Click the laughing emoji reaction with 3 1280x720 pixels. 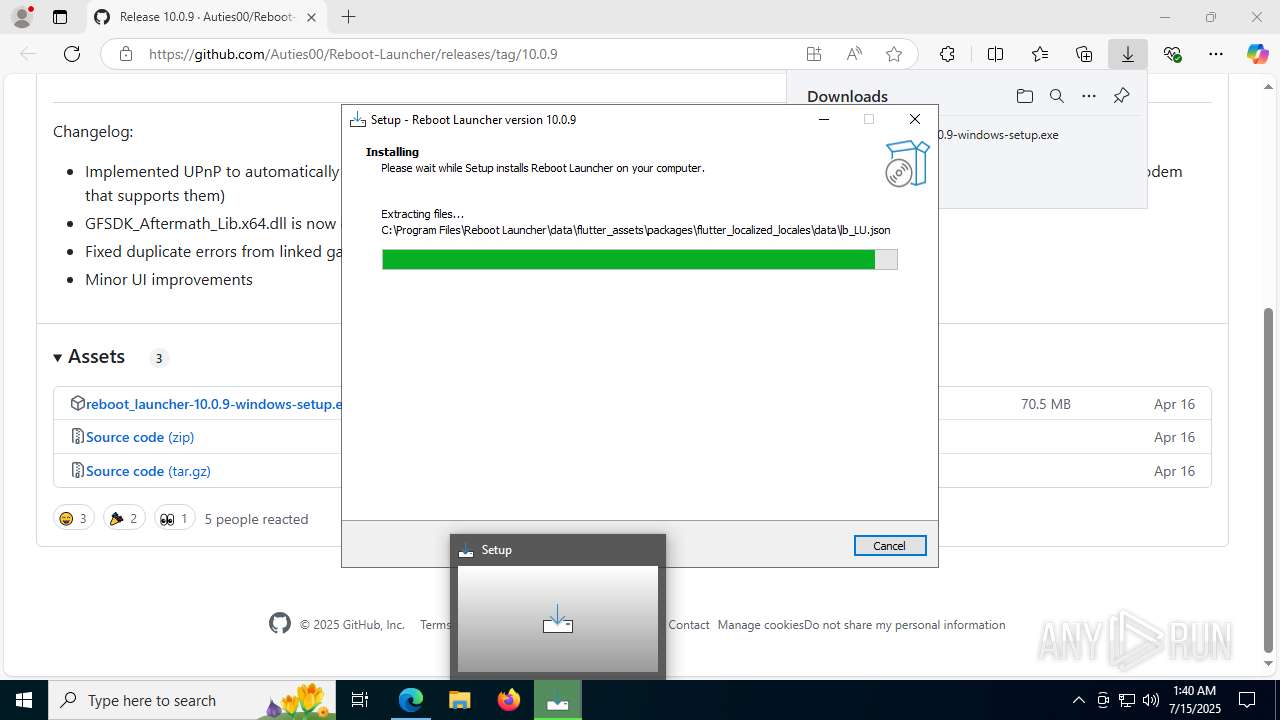pos(73,518)
